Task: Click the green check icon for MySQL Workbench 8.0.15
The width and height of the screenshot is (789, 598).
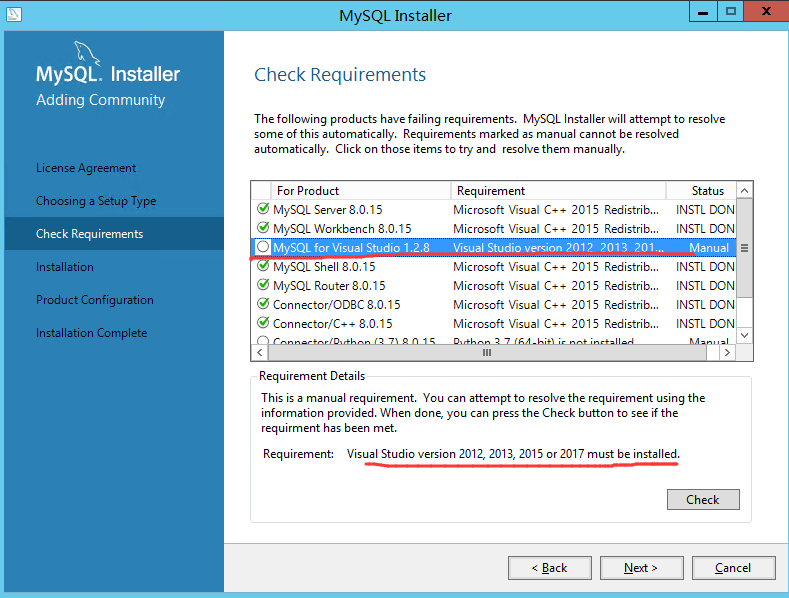Action: (x=263, y=228)
